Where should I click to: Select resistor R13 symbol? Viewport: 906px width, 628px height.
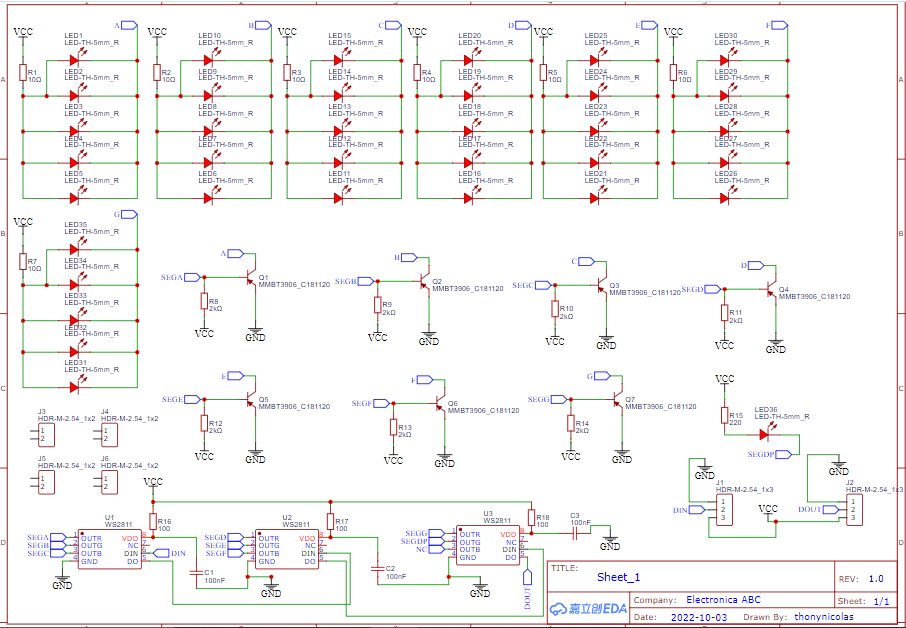pyautogui.click(x=393, y=427)
